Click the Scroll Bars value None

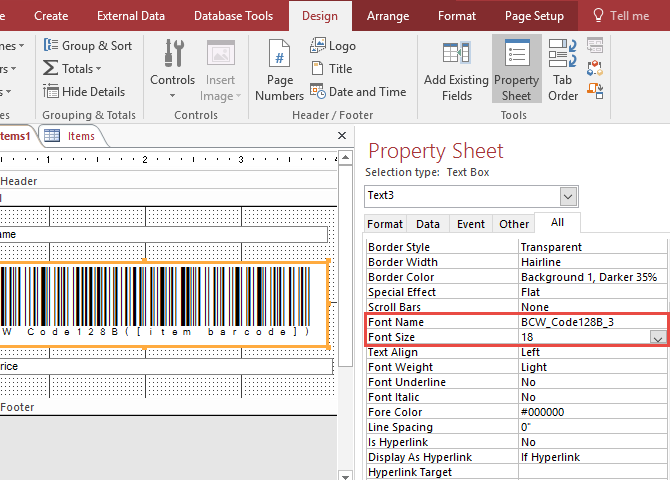pyautogui.click(x=592, y=307)
